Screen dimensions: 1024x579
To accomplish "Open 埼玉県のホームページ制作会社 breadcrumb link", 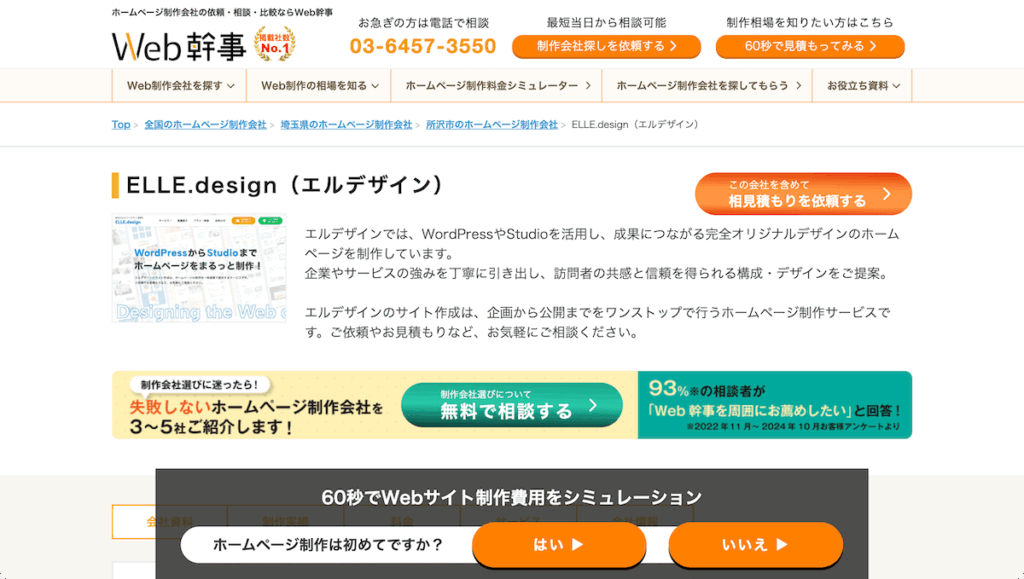I will 346,124.
